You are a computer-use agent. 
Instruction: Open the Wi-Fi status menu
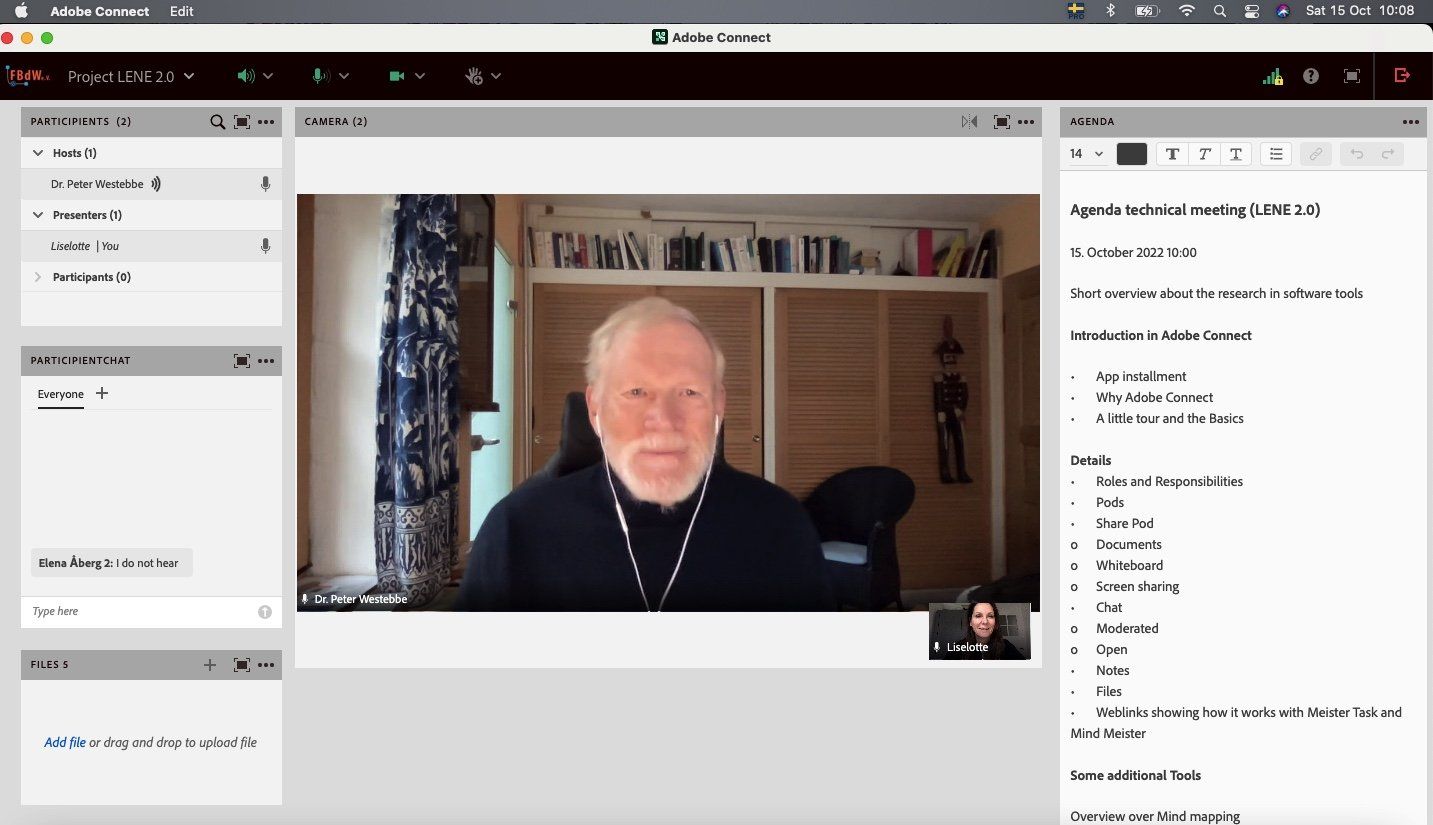(1187, 11)
